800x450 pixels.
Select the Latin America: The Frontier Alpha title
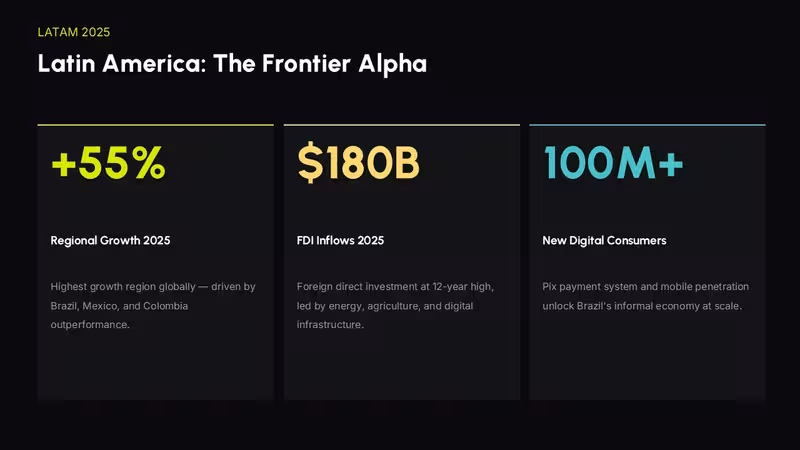[232, 64]
